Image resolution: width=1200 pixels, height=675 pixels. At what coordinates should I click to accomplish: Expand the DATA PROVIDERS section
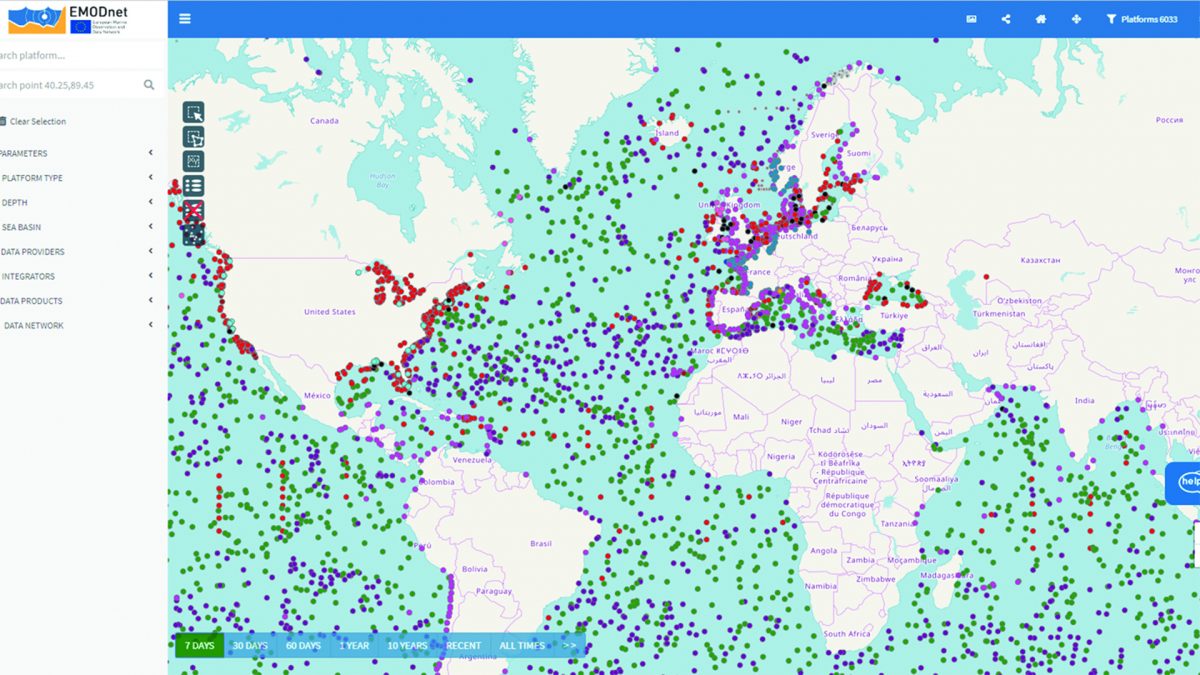pos(150,252)
